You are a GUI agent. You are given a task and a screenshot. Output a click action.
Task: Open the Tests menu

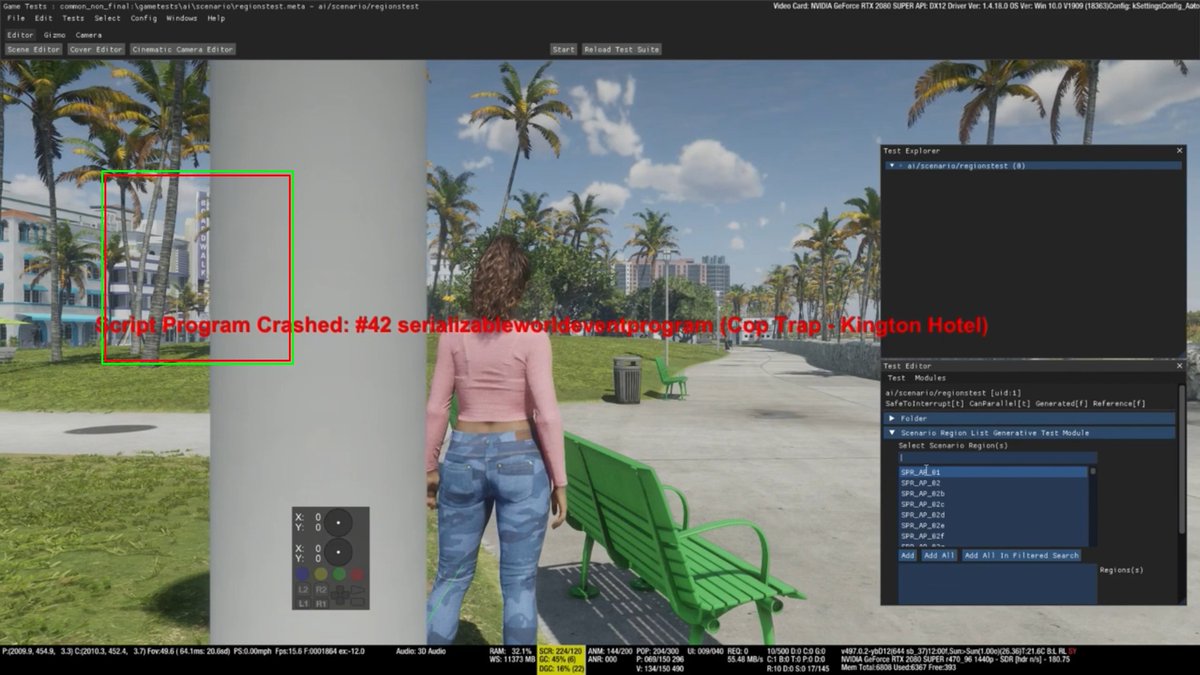[x=71, y=17]
